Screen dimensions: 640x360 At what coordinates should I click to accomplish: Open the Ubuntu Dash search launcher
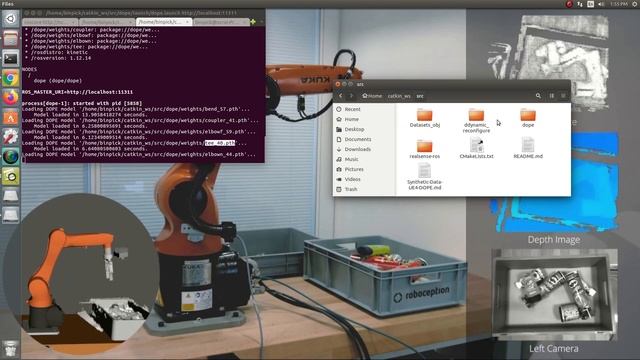pyautogui.click(x=11, y=19)
